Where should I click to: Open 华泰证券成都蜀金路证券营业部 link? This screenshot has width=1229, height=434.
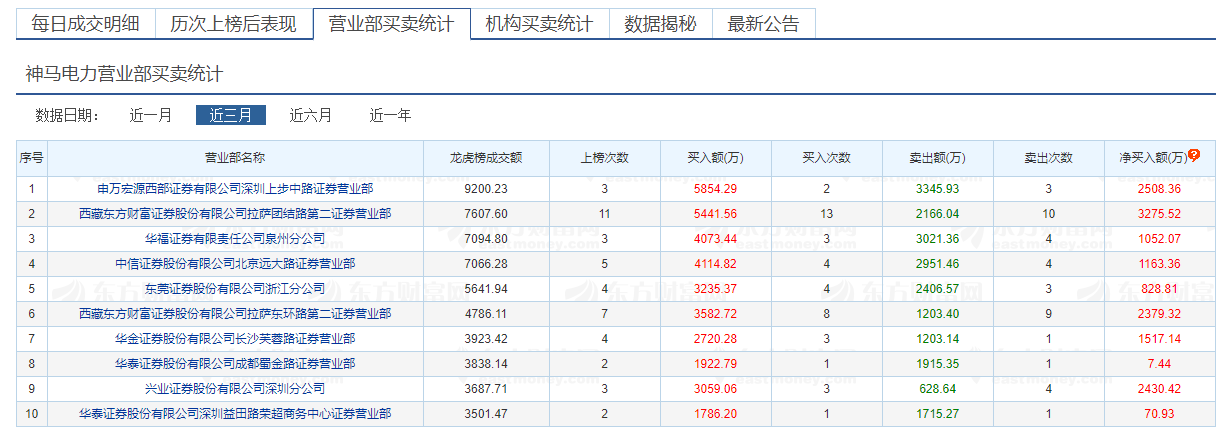tap(235, 363)
